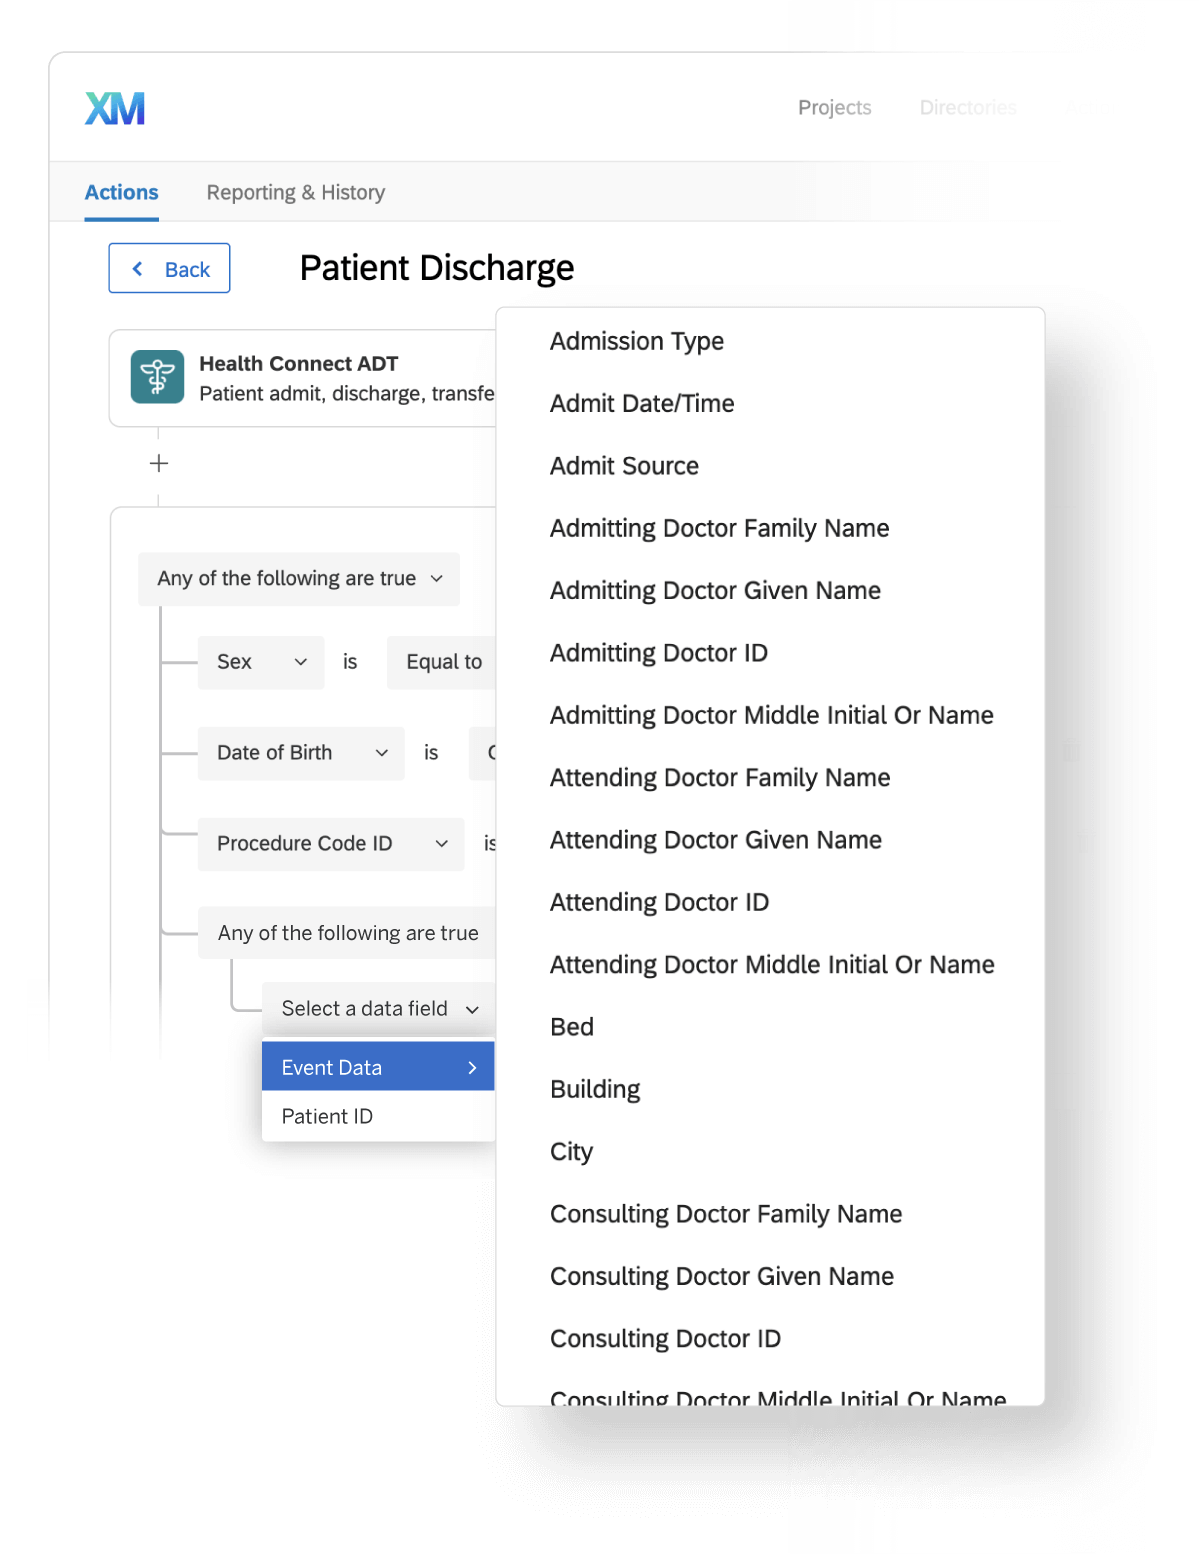Viewport: 1199px width, 1554px height.
Task: Open Directories in the top navigation
Action: pos(967,107)
